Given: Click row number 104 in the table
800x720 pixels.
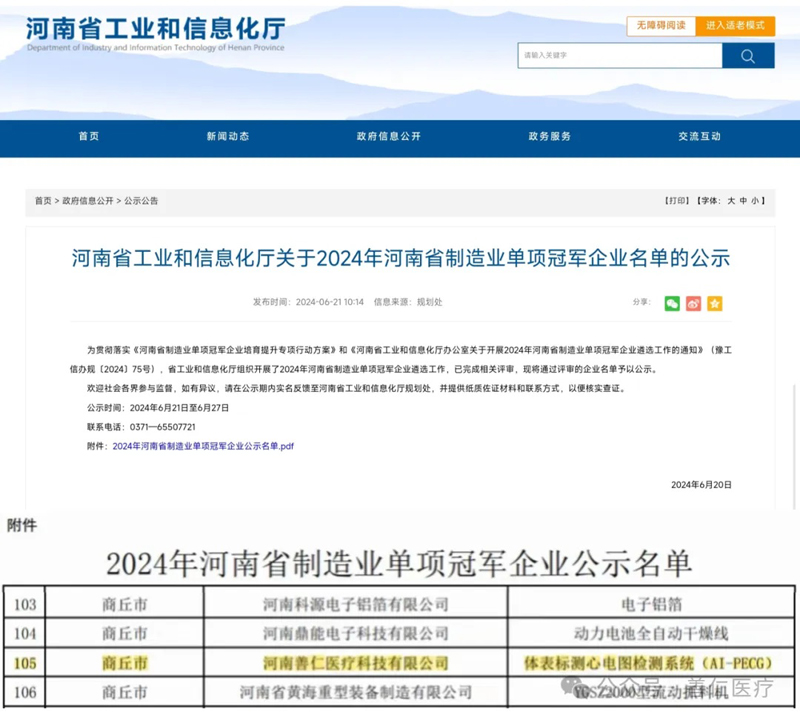Looking at the screenshot, I should click(25, 634).
